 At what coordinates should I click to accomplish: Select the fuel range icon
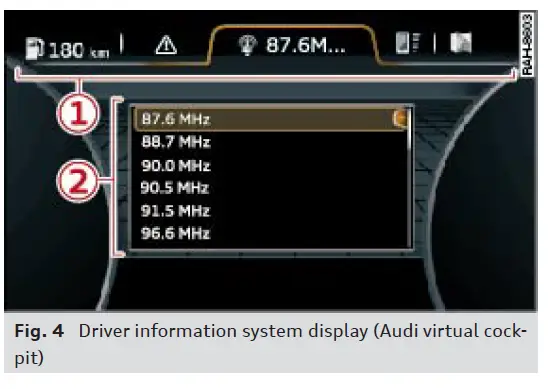pyautogui.click(x=35, y=48)
